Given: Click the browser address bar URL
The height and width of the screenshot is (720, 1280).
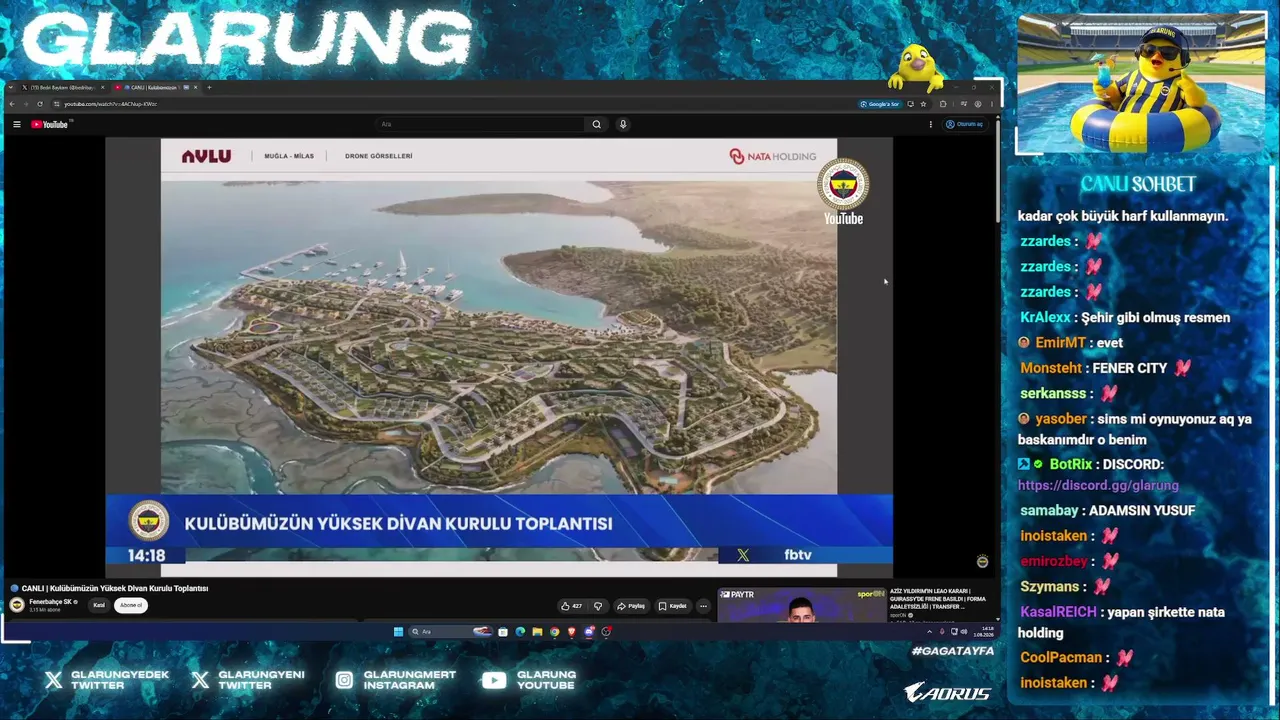Looking at the screenshot, I should pyautogui.click(x=111, y=104).
